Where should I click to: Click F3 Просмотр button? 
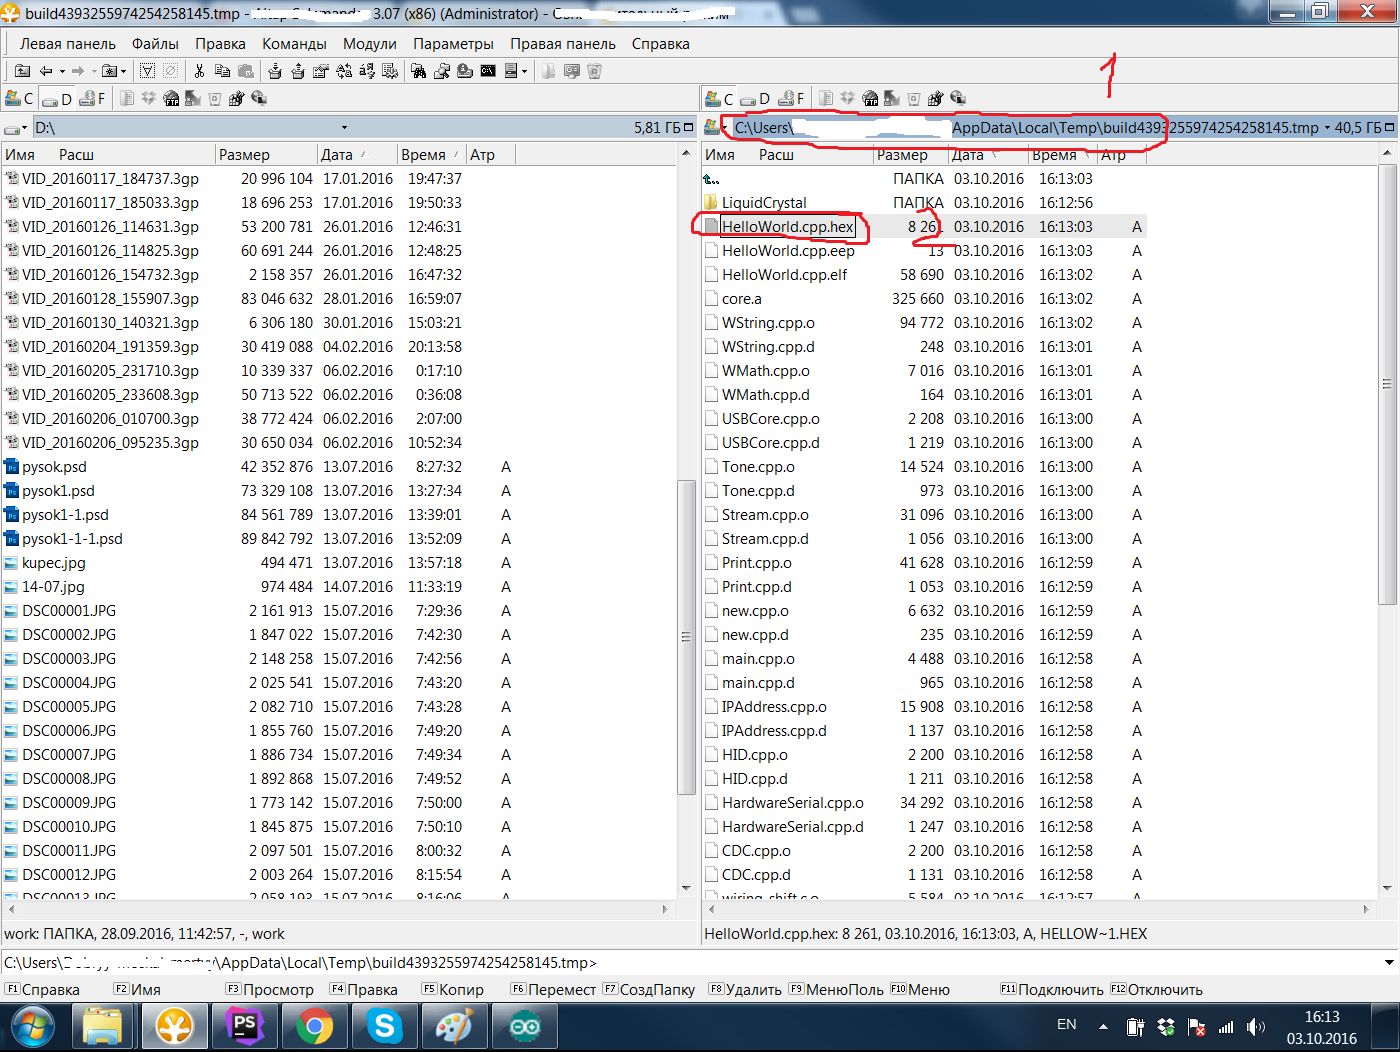tap(270, 990)
